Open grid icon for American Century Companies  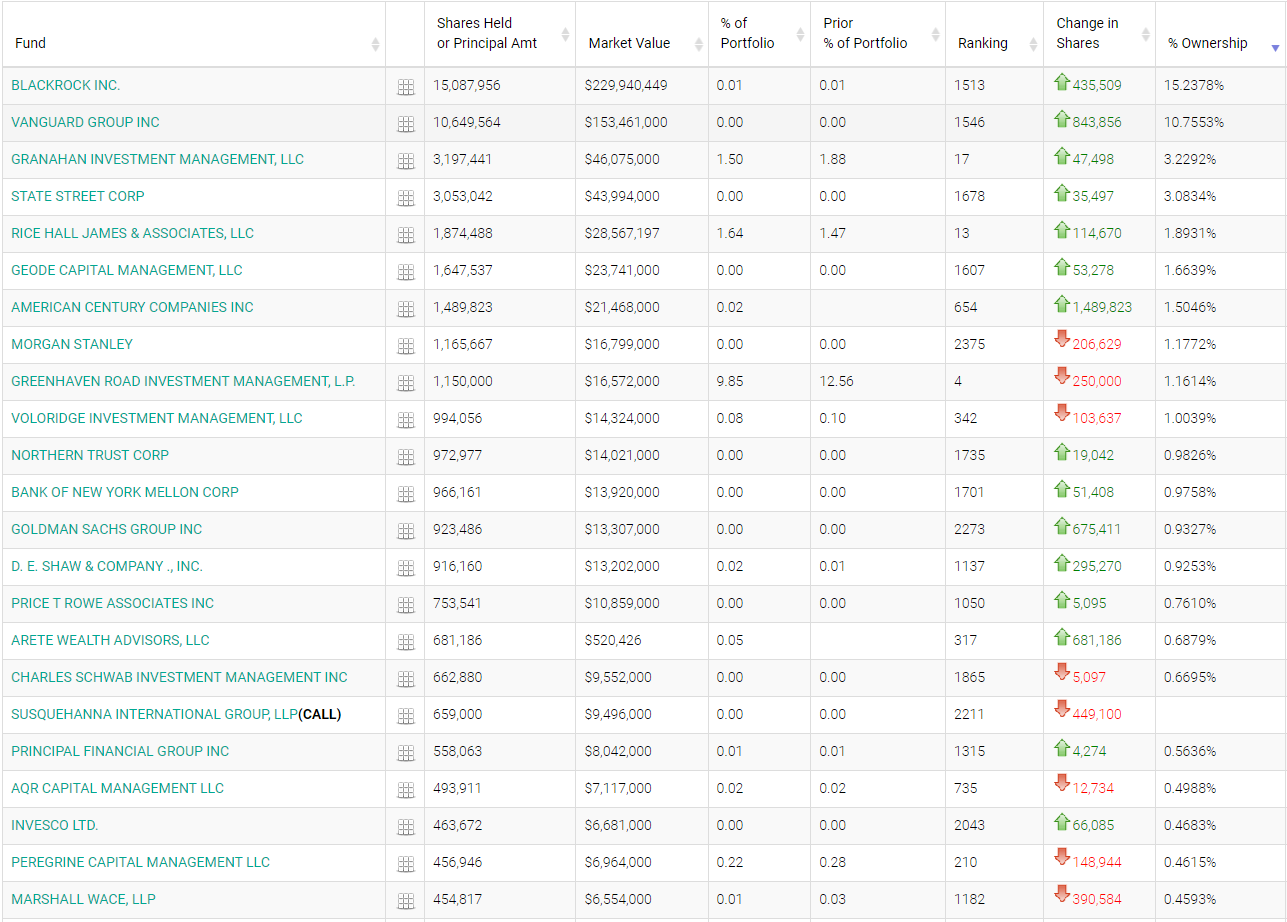[405, 310]
